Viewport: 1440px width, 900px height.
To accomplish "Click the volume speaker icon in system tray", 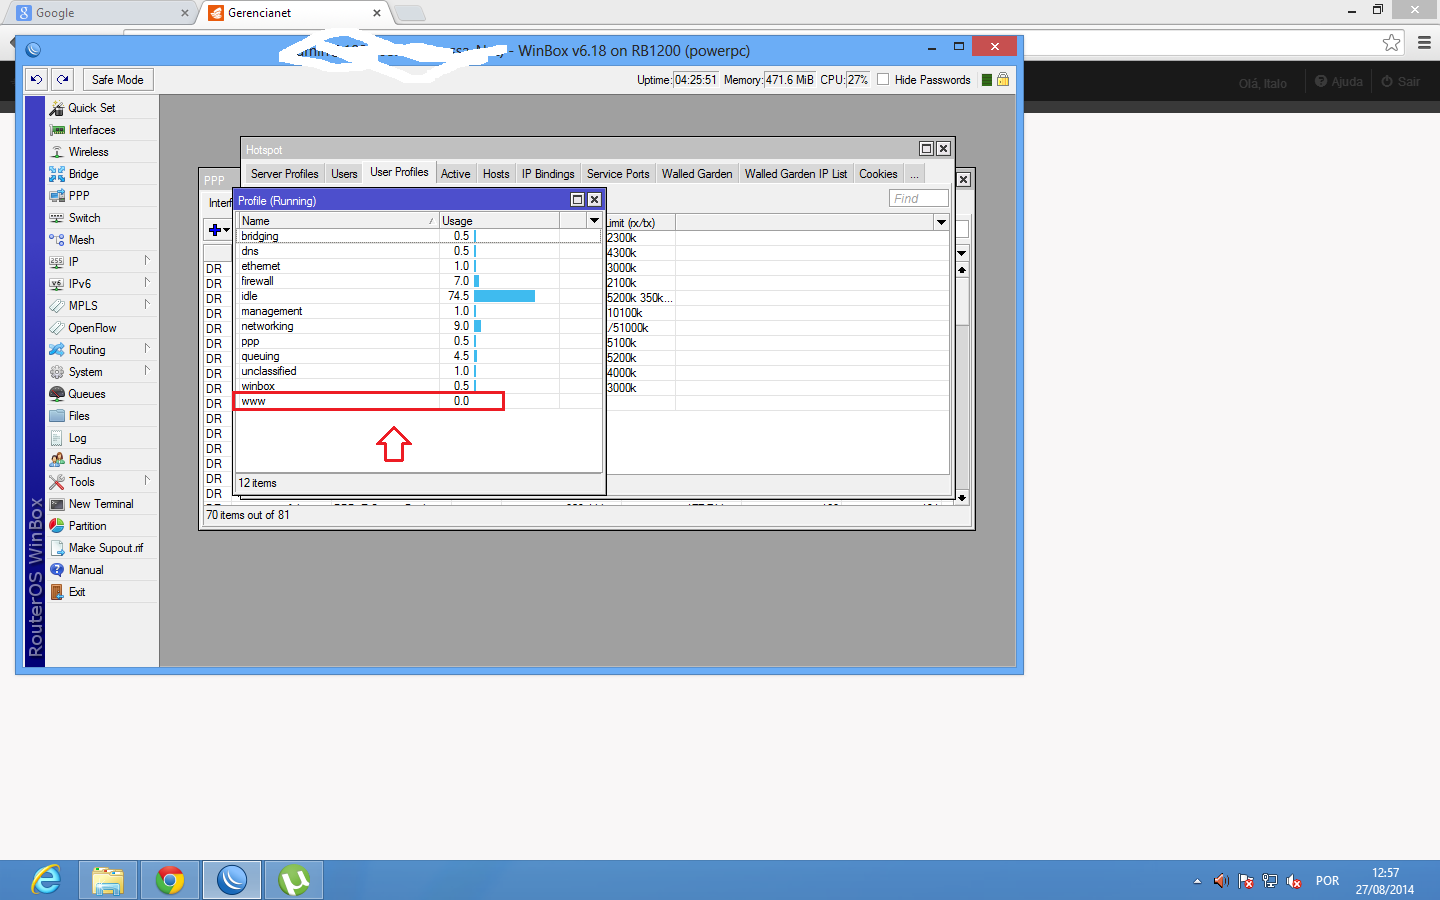I will pos(1221,881).
